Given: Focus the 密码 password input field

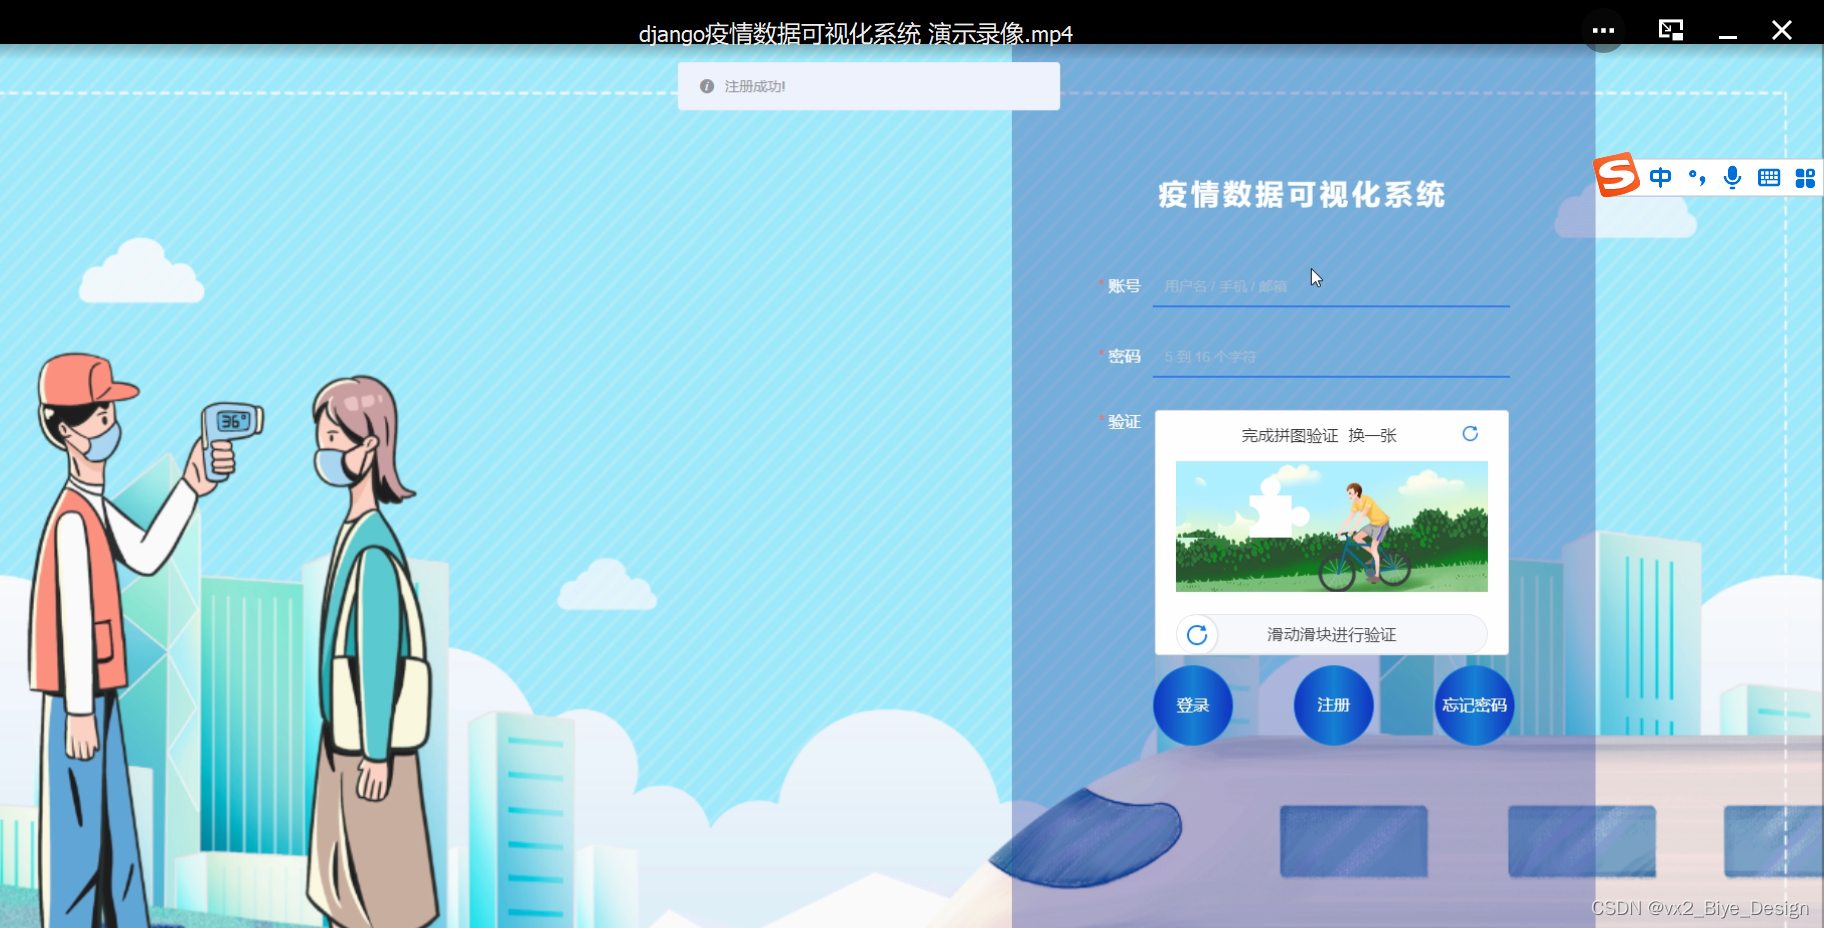Looking at the screenshot, I should (x=1331, y=357).
